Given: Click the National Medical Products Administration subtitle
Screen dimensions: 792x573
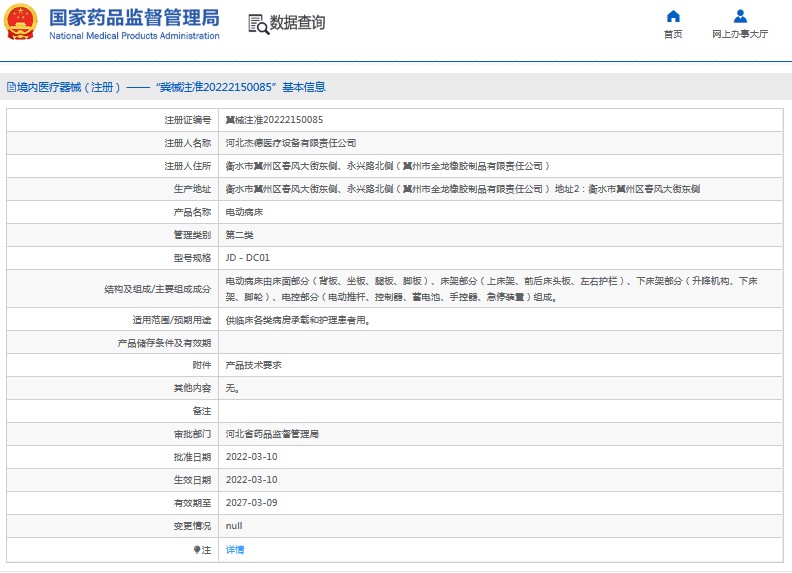Looking at the screenshot, I should pos(134,36).
